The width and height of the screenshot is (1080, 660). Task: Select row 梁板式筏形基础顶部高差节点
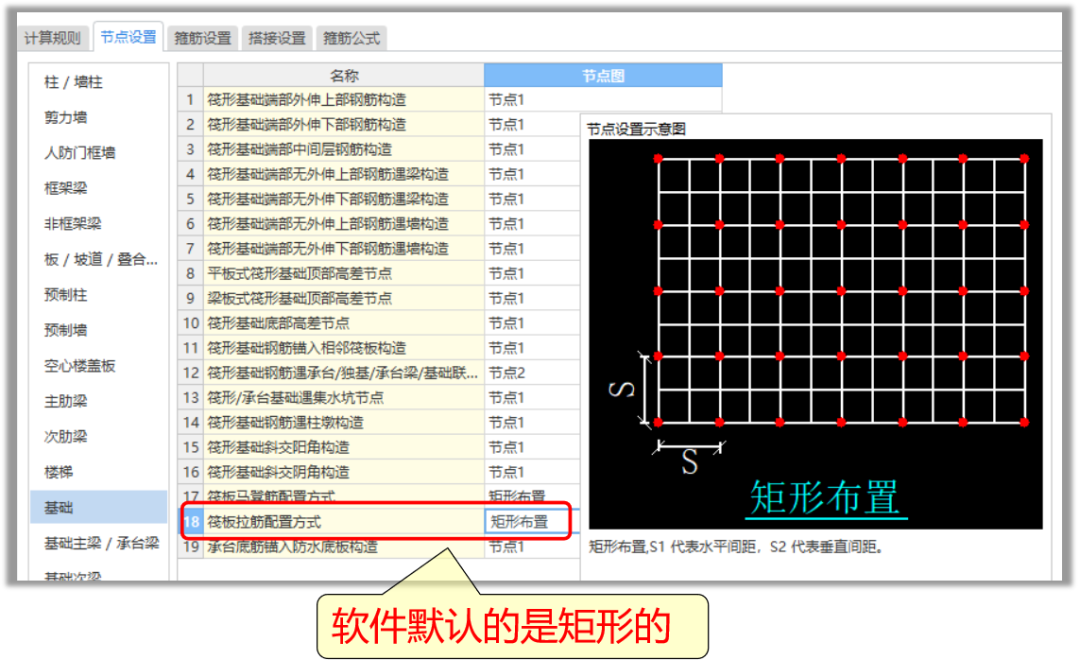pyautogui.click(x=344, y=298)
